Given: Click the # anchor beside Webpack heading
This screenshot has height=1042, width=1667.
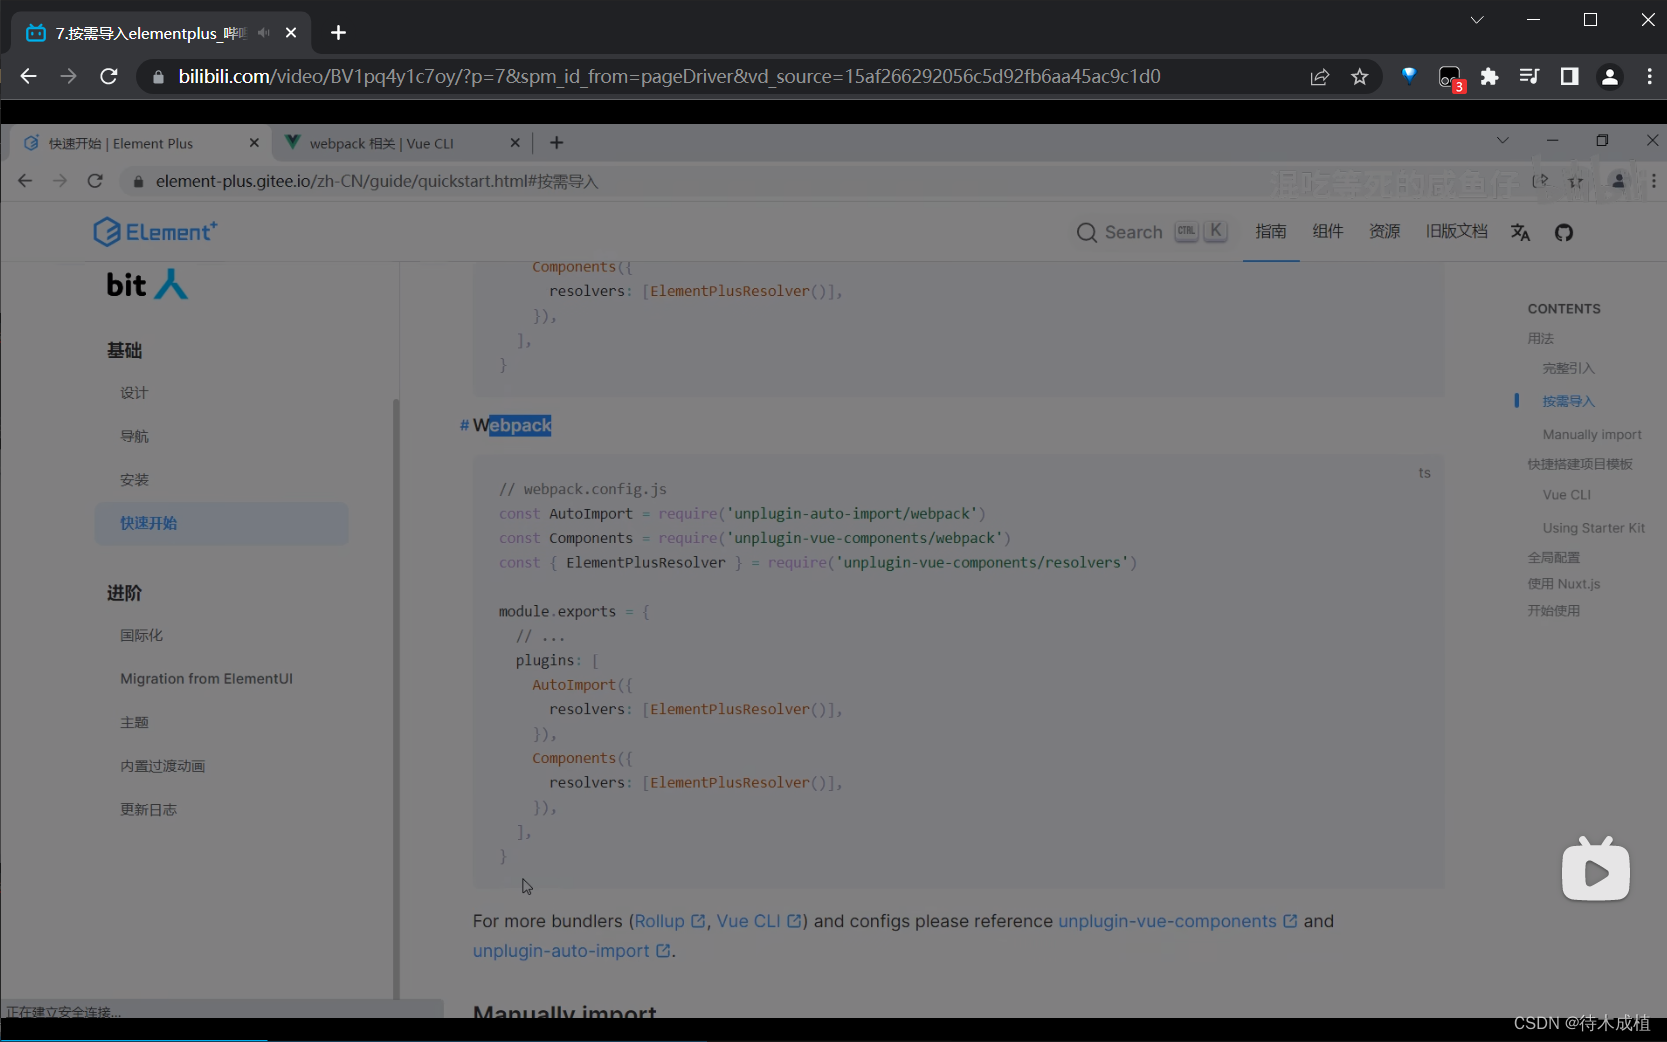Looking at the screenshot, I should pyautogui.click(x=464, y=425).
